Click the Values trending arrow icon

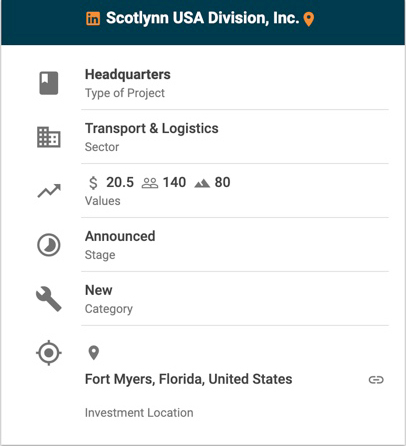pyautogui.click(x=49, y=191)
